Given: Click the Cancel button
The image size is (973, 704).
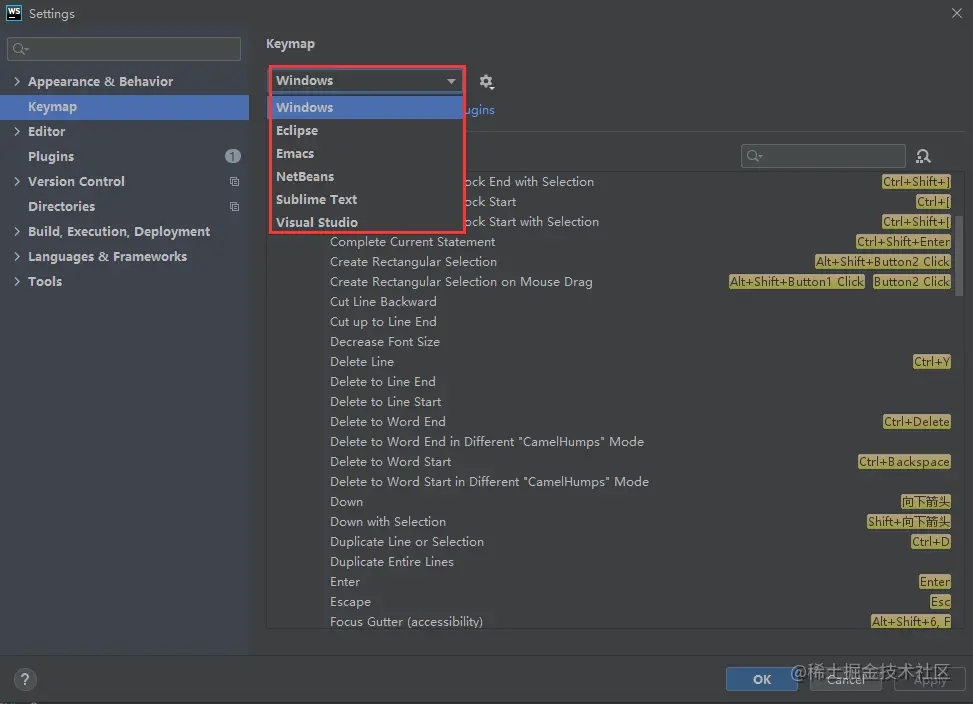Looking at the screenshot, I should (x=846, y=679).
